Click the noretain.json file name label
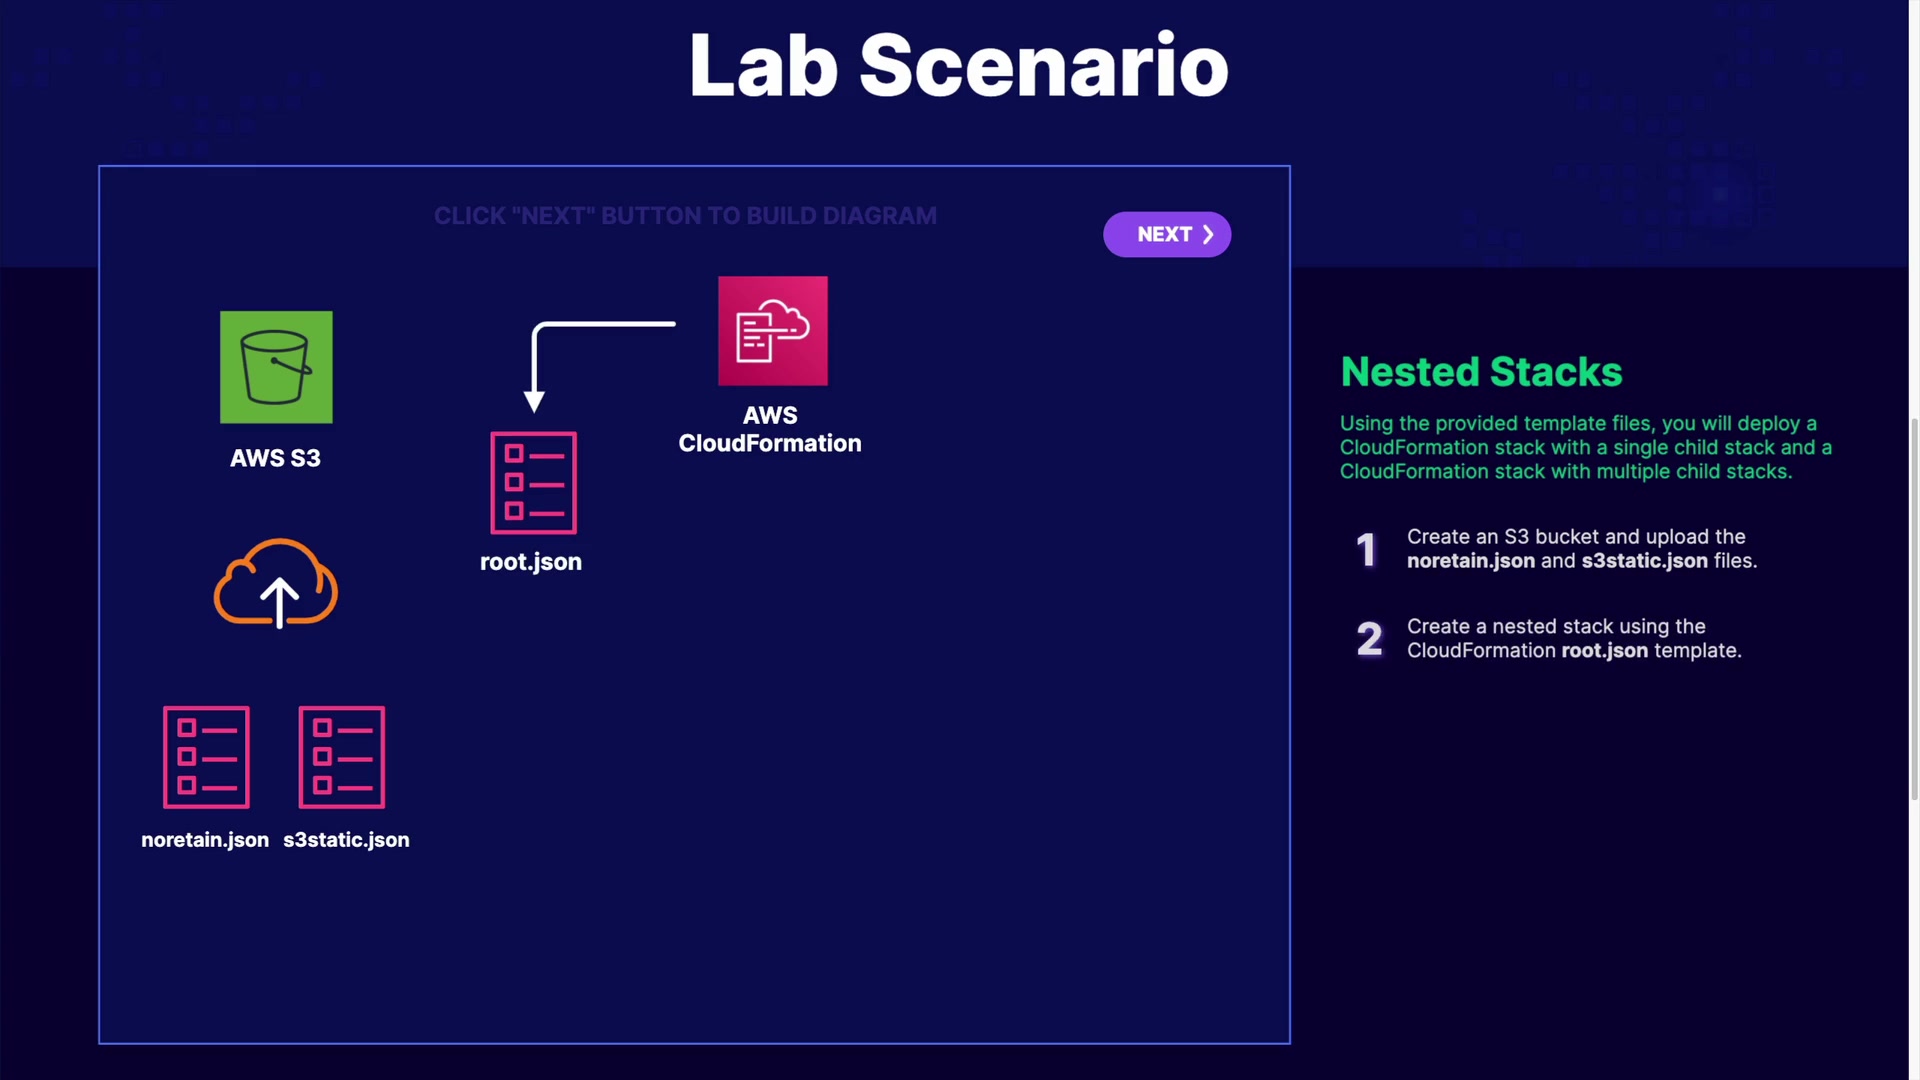The image size is (1920, 1080). (x=205, y=840)
